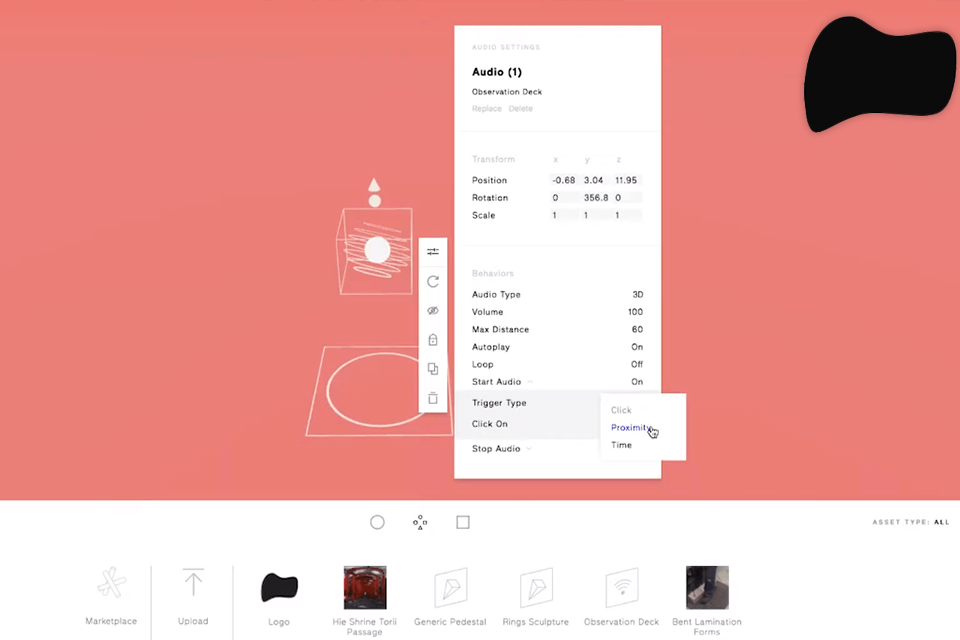The height and width of the screenshot is (640, 960).
Task: Select the circle shape icon
Action: click(377, 522)
